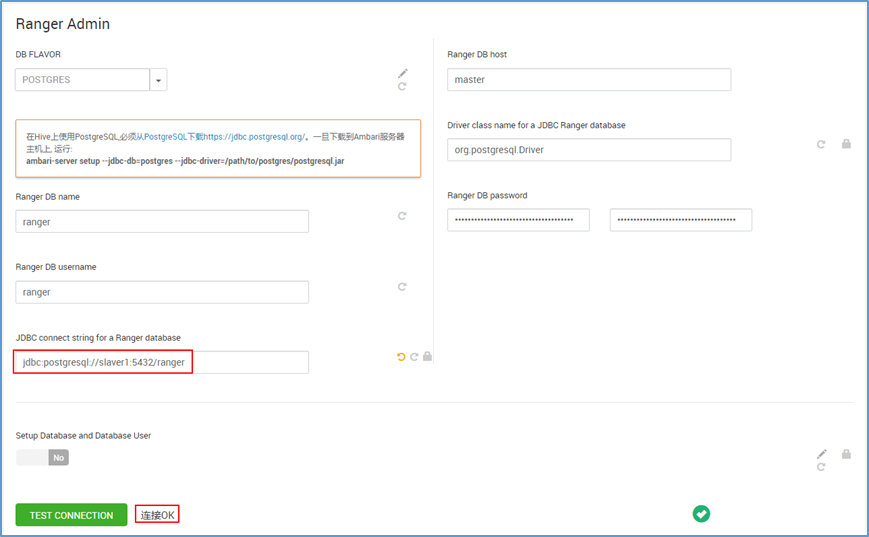The width and height of the screenshot is (869, 537).
Task: Click the Ranger DB host field
Action: [x=589, y=80]
